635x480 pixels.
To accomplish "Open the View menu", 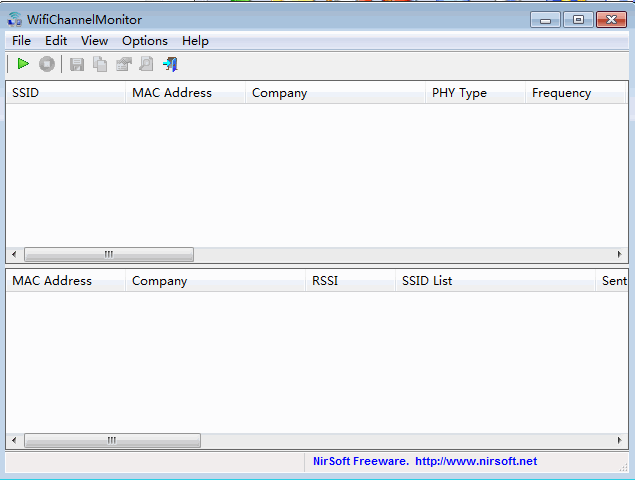I will pos(94,41).
